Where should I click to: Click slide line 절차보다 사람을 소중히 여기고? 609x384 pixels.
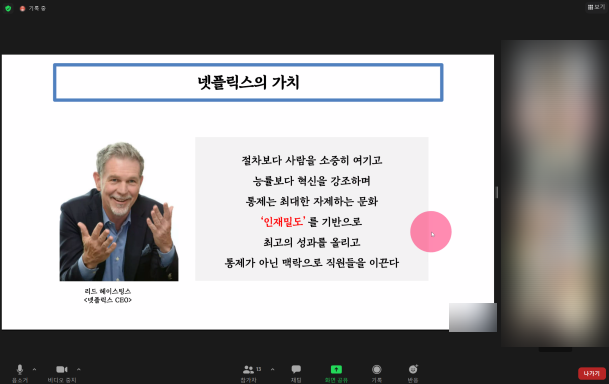312,160
